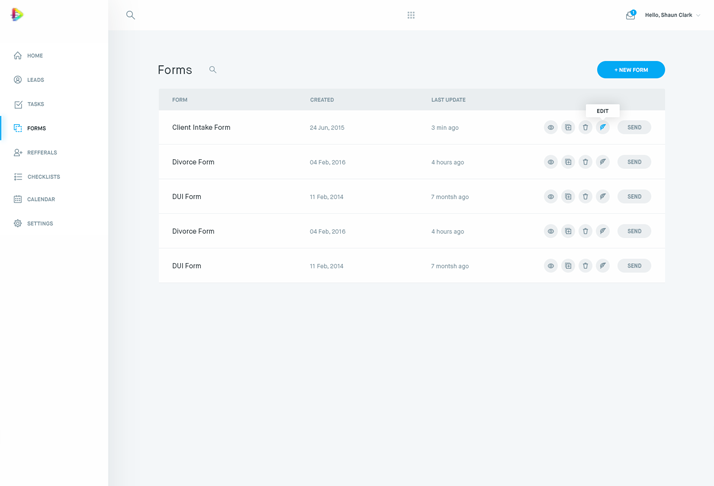The width and height of the screenshot is (714, 486).
Task: Create a new form
Action: coord(631,70)
